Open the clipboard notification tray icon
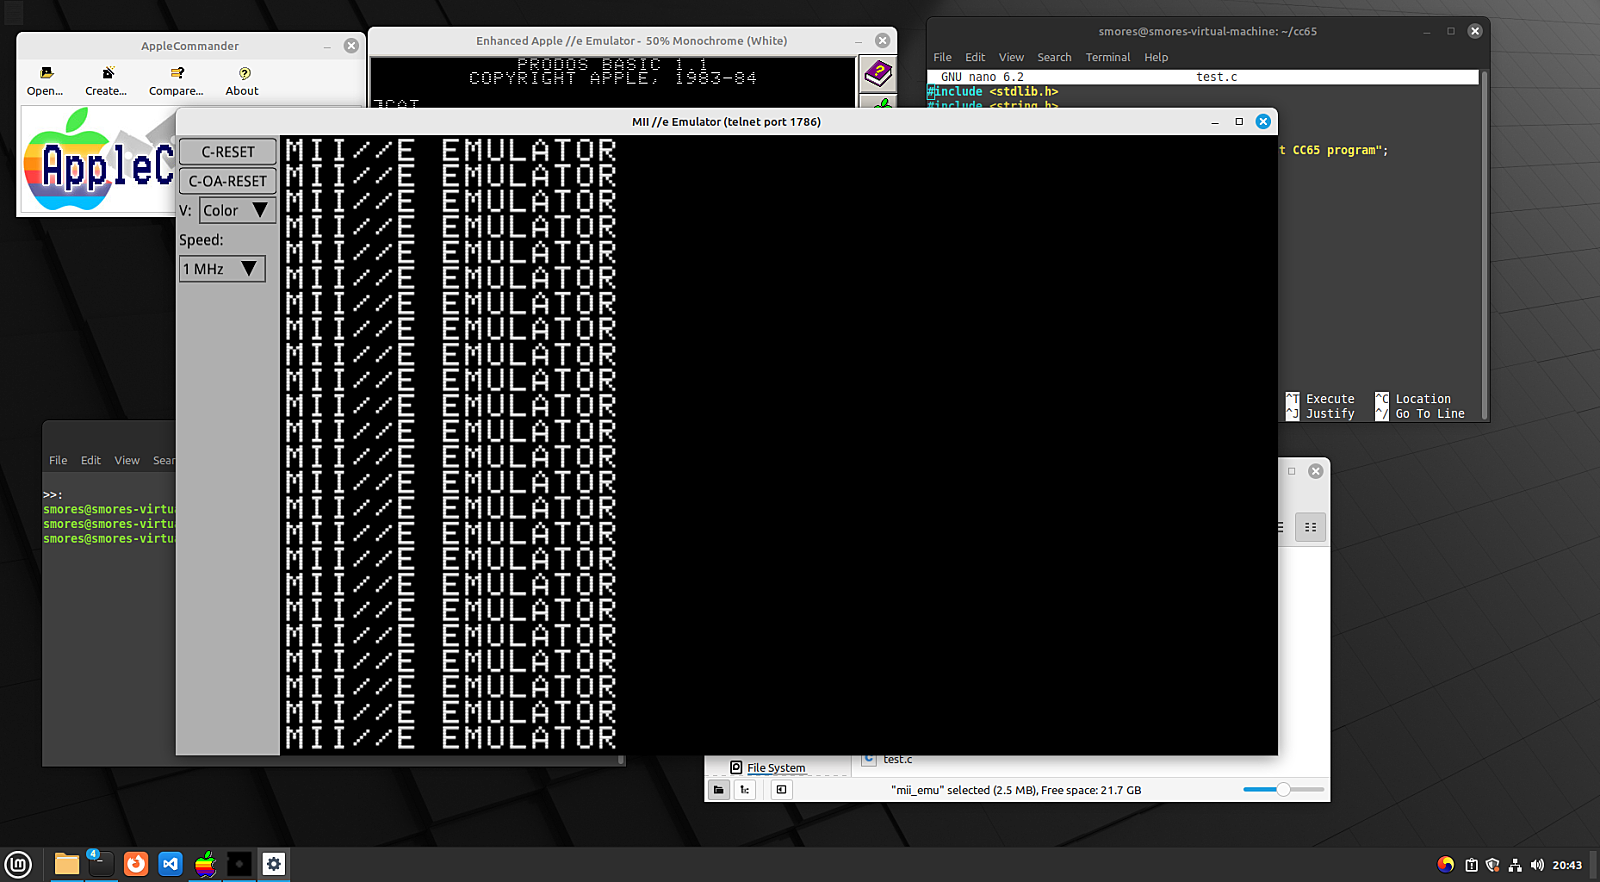 coord(1471,865)
